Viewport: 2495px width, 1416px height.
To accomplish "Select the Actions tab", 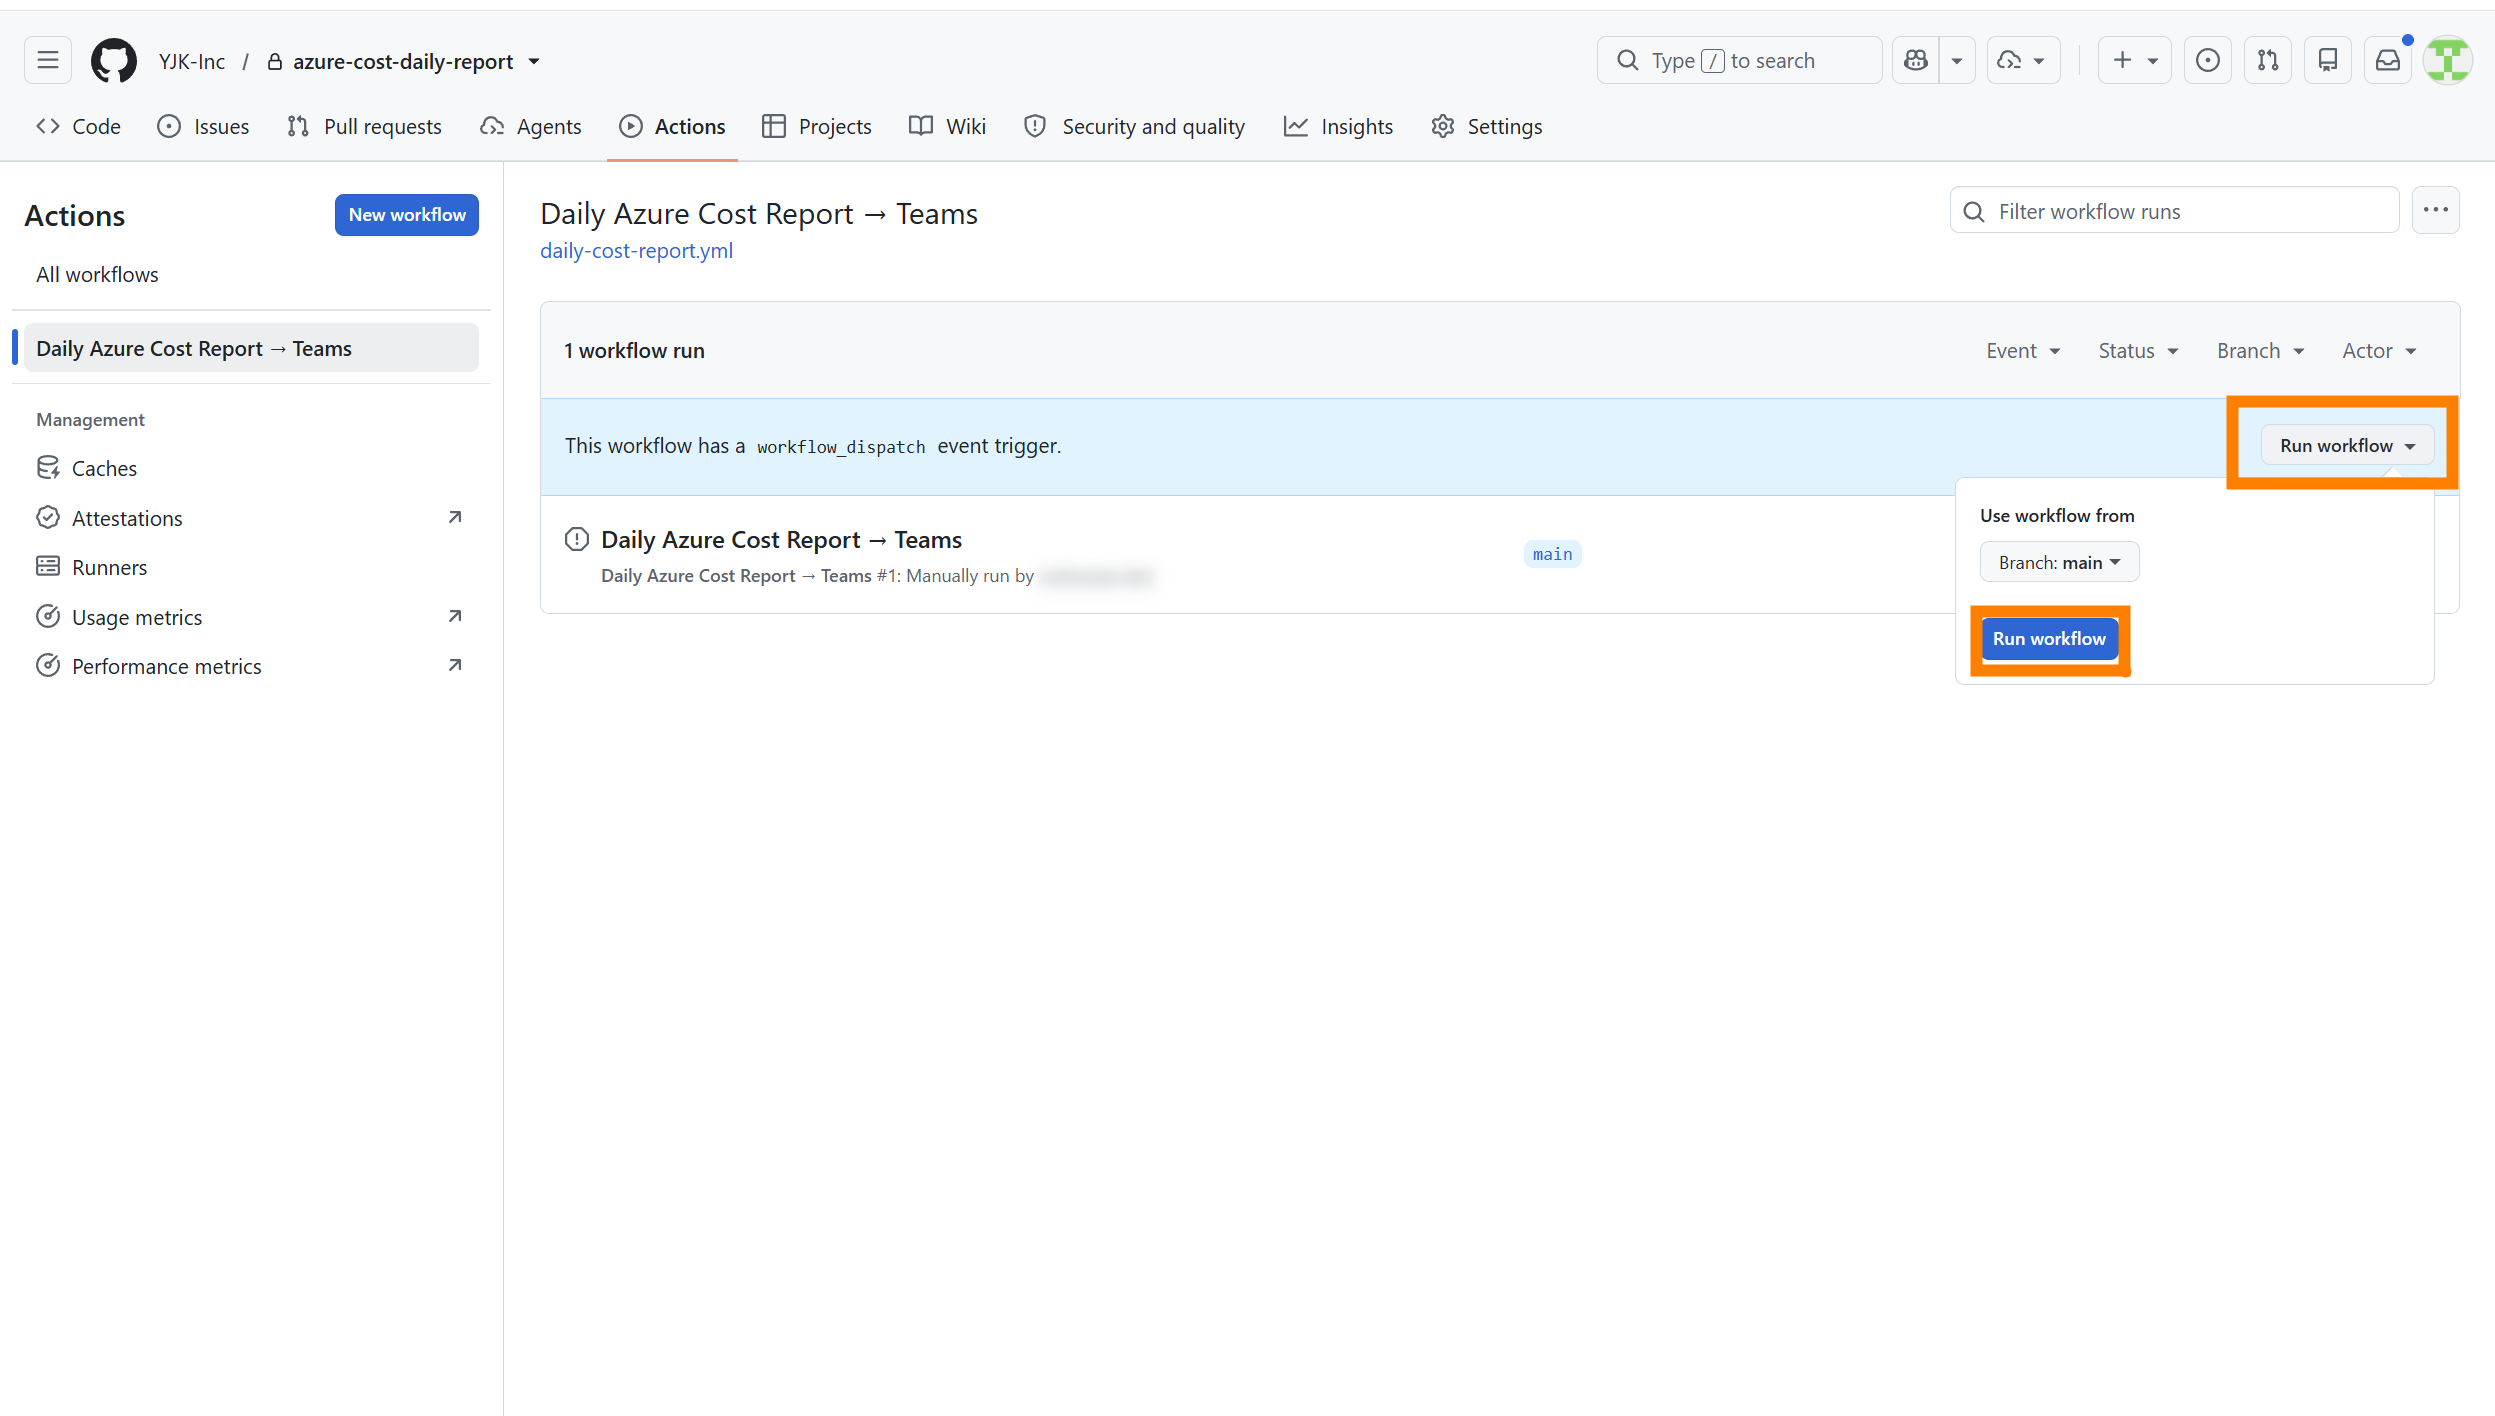I will pos(672,127).
